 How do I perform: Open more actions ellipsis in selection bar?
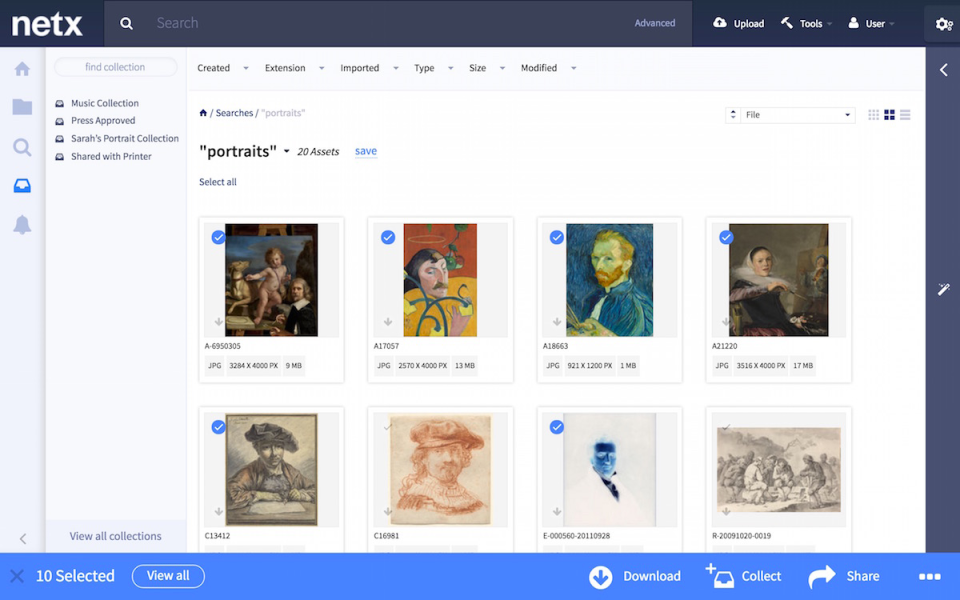(929, 576)
